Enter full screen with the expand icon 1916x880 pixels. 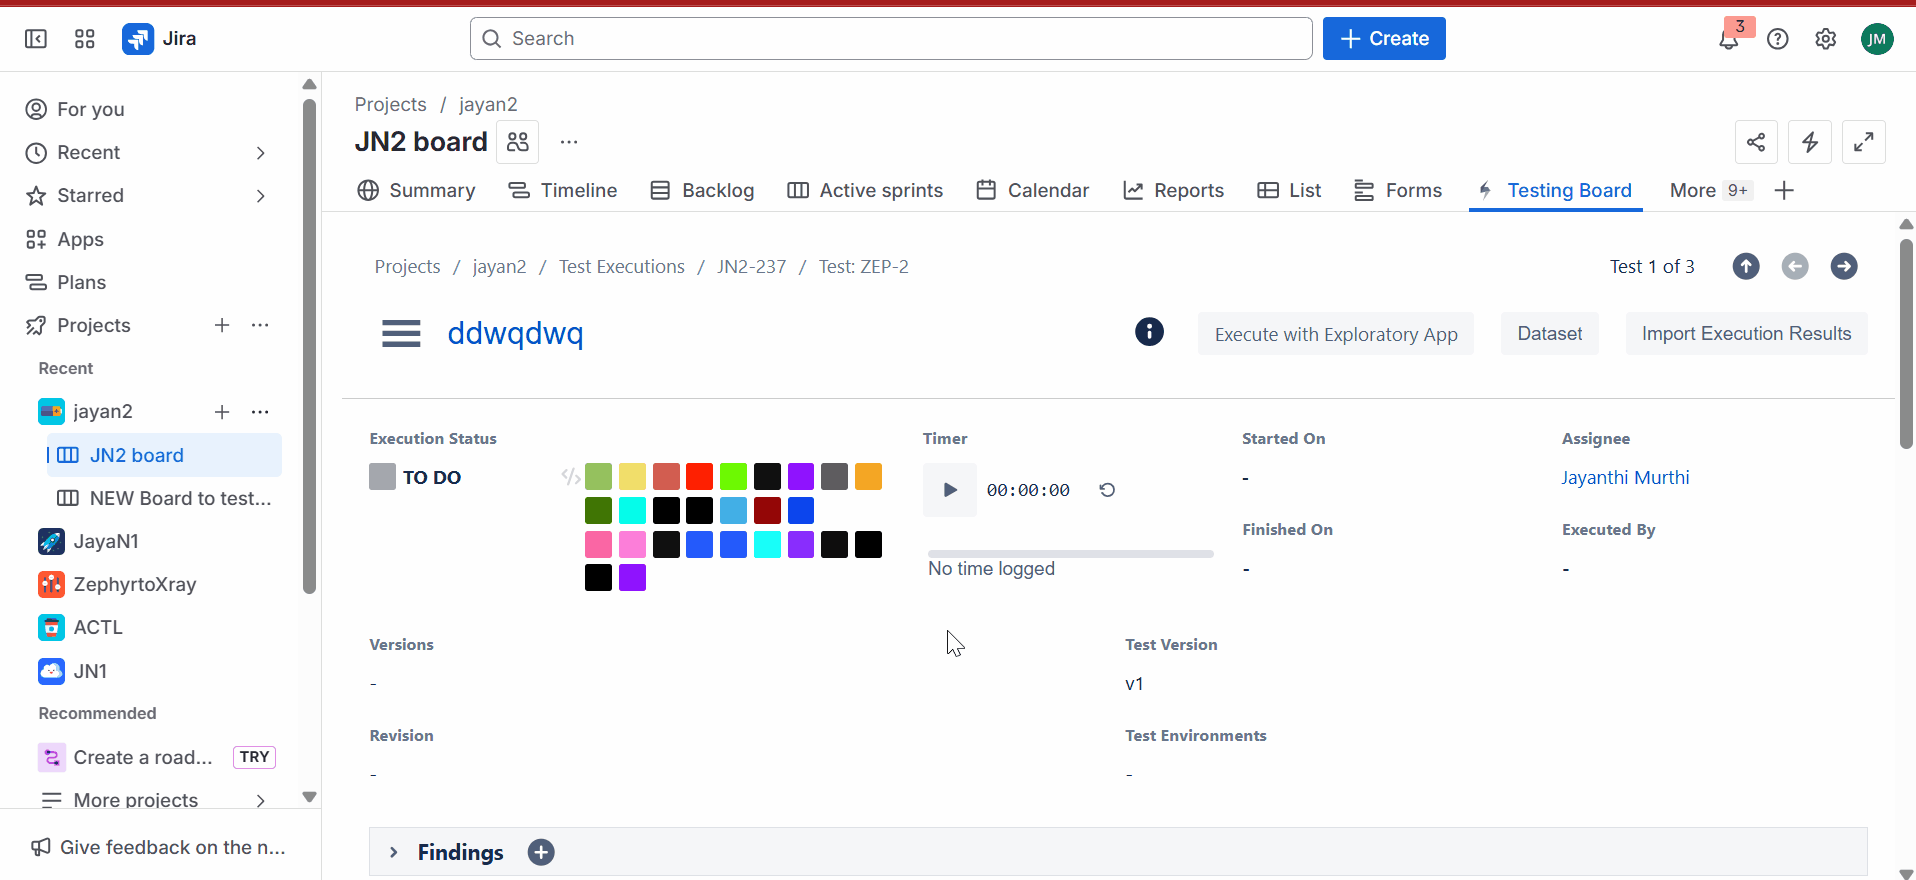1863,142
